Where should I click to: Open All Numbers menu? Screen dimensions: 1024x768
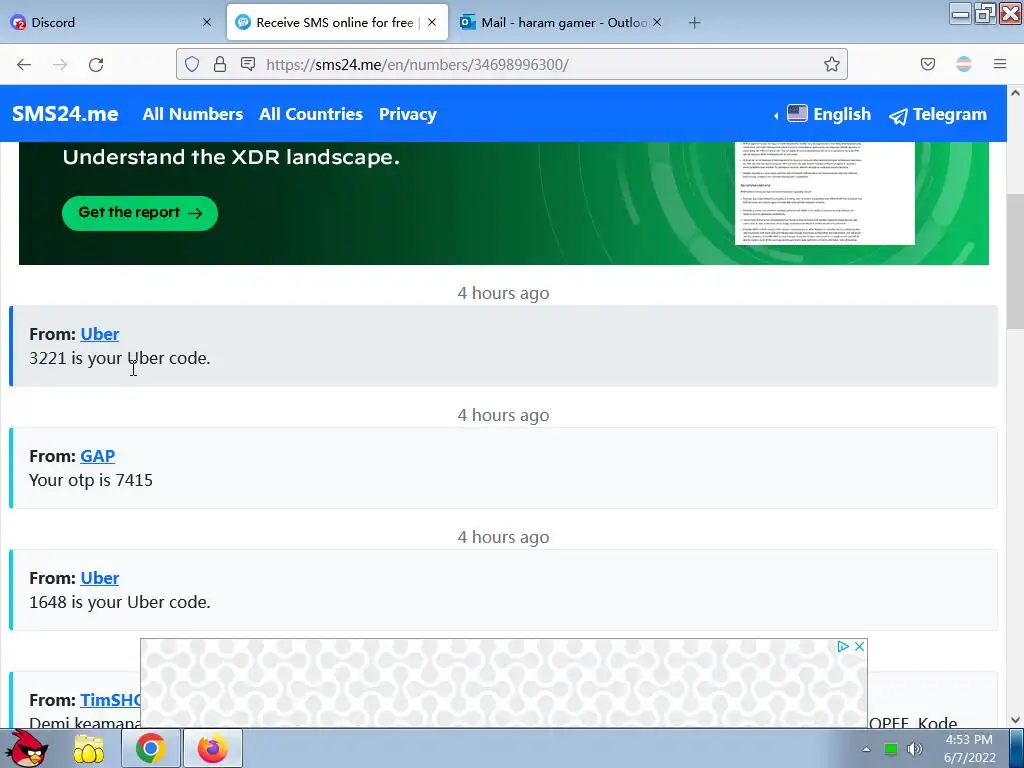[x=193, y=114]
